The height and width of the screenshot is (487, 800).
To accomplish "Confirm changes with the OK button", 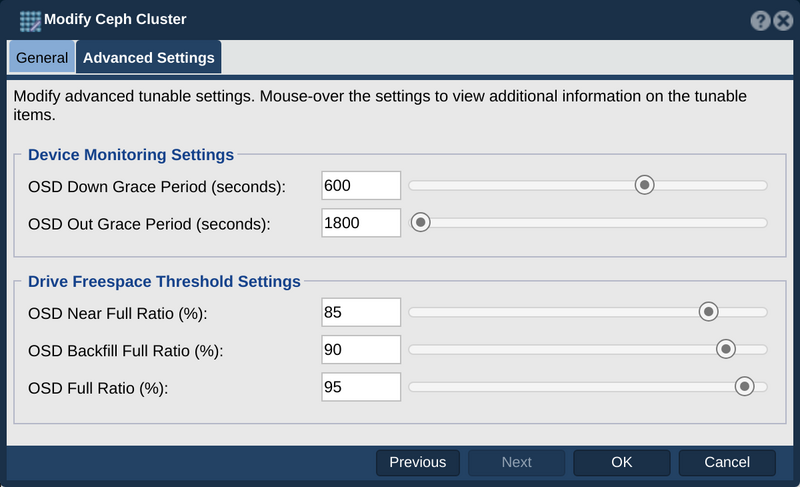I will 621,463.
